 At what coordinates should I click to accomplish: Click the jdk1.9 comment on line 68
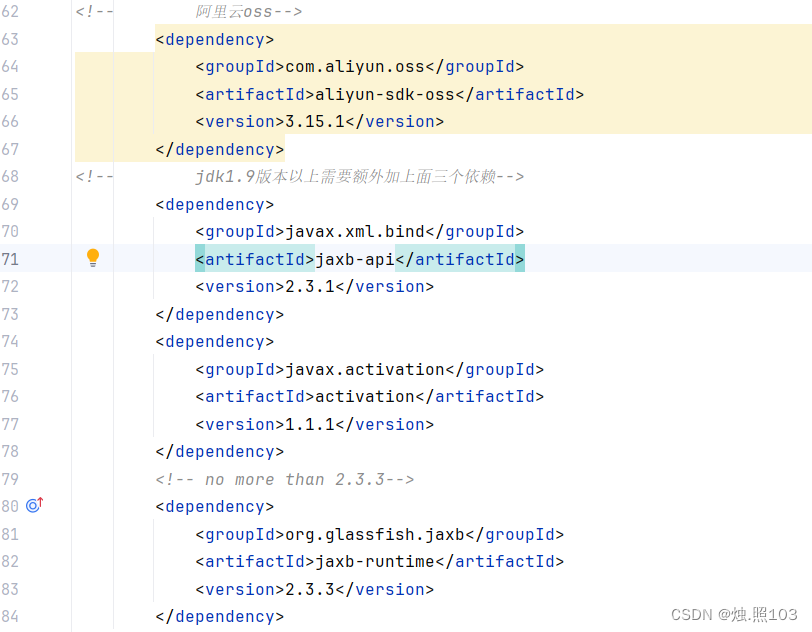pyautogui.click(x=360, y=177)
